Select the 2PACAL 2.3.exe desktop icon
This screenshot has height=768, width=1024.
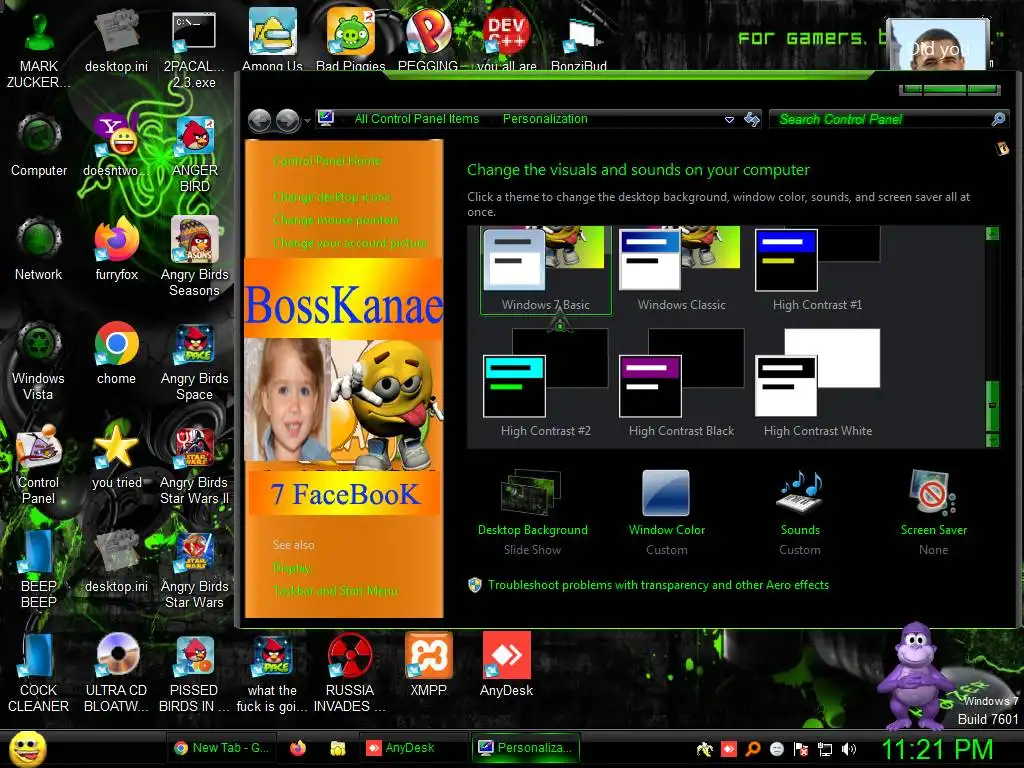click(194, 50)
